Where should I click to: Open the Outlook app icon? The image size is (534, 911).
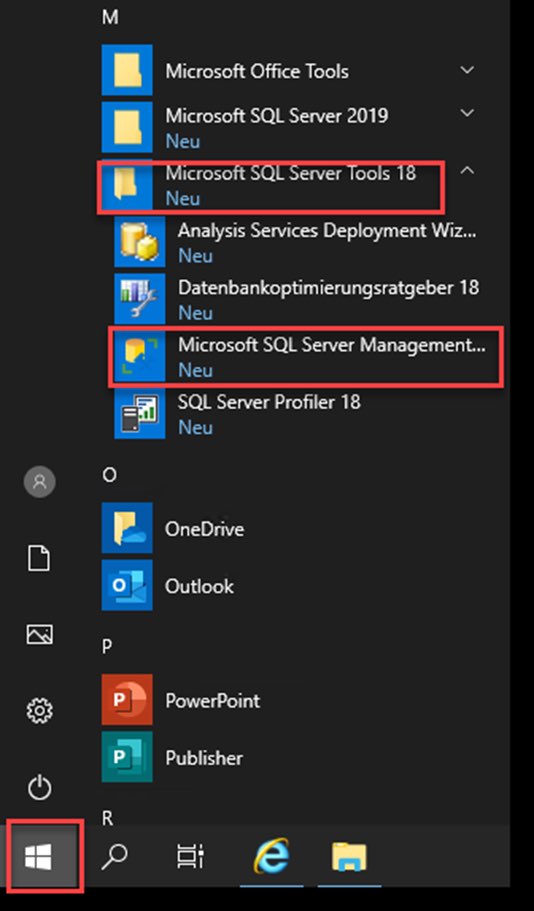127,585
